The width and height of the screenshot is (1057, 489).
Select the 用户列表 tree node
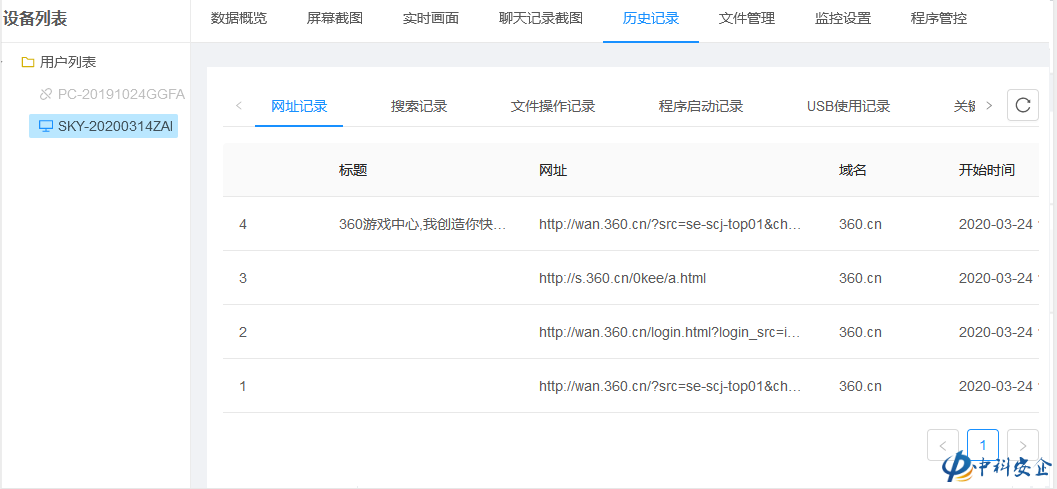point(68,63)
